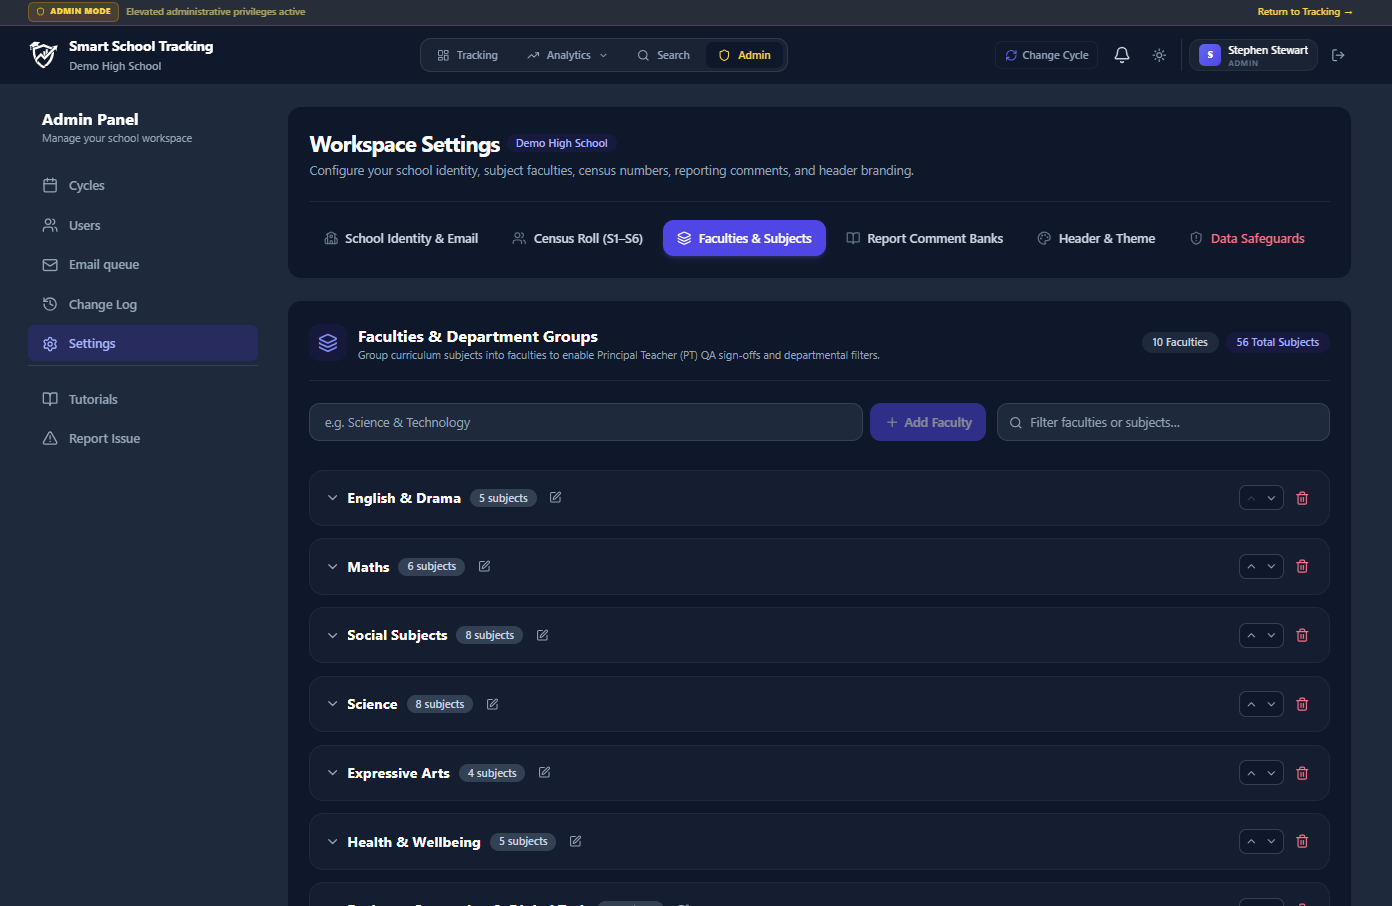The height and width of the screenshot is (906, 1392).
Task: Edit the Expressive Arts faculty name
Action: (545, 773)
